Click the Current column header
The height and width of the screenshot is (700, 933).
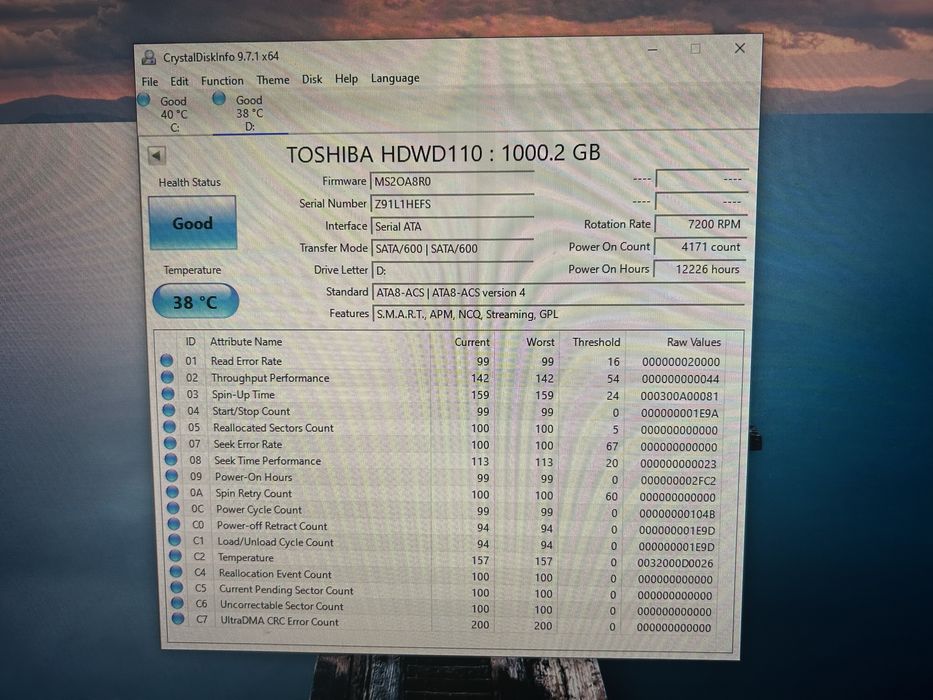(472, 342)
